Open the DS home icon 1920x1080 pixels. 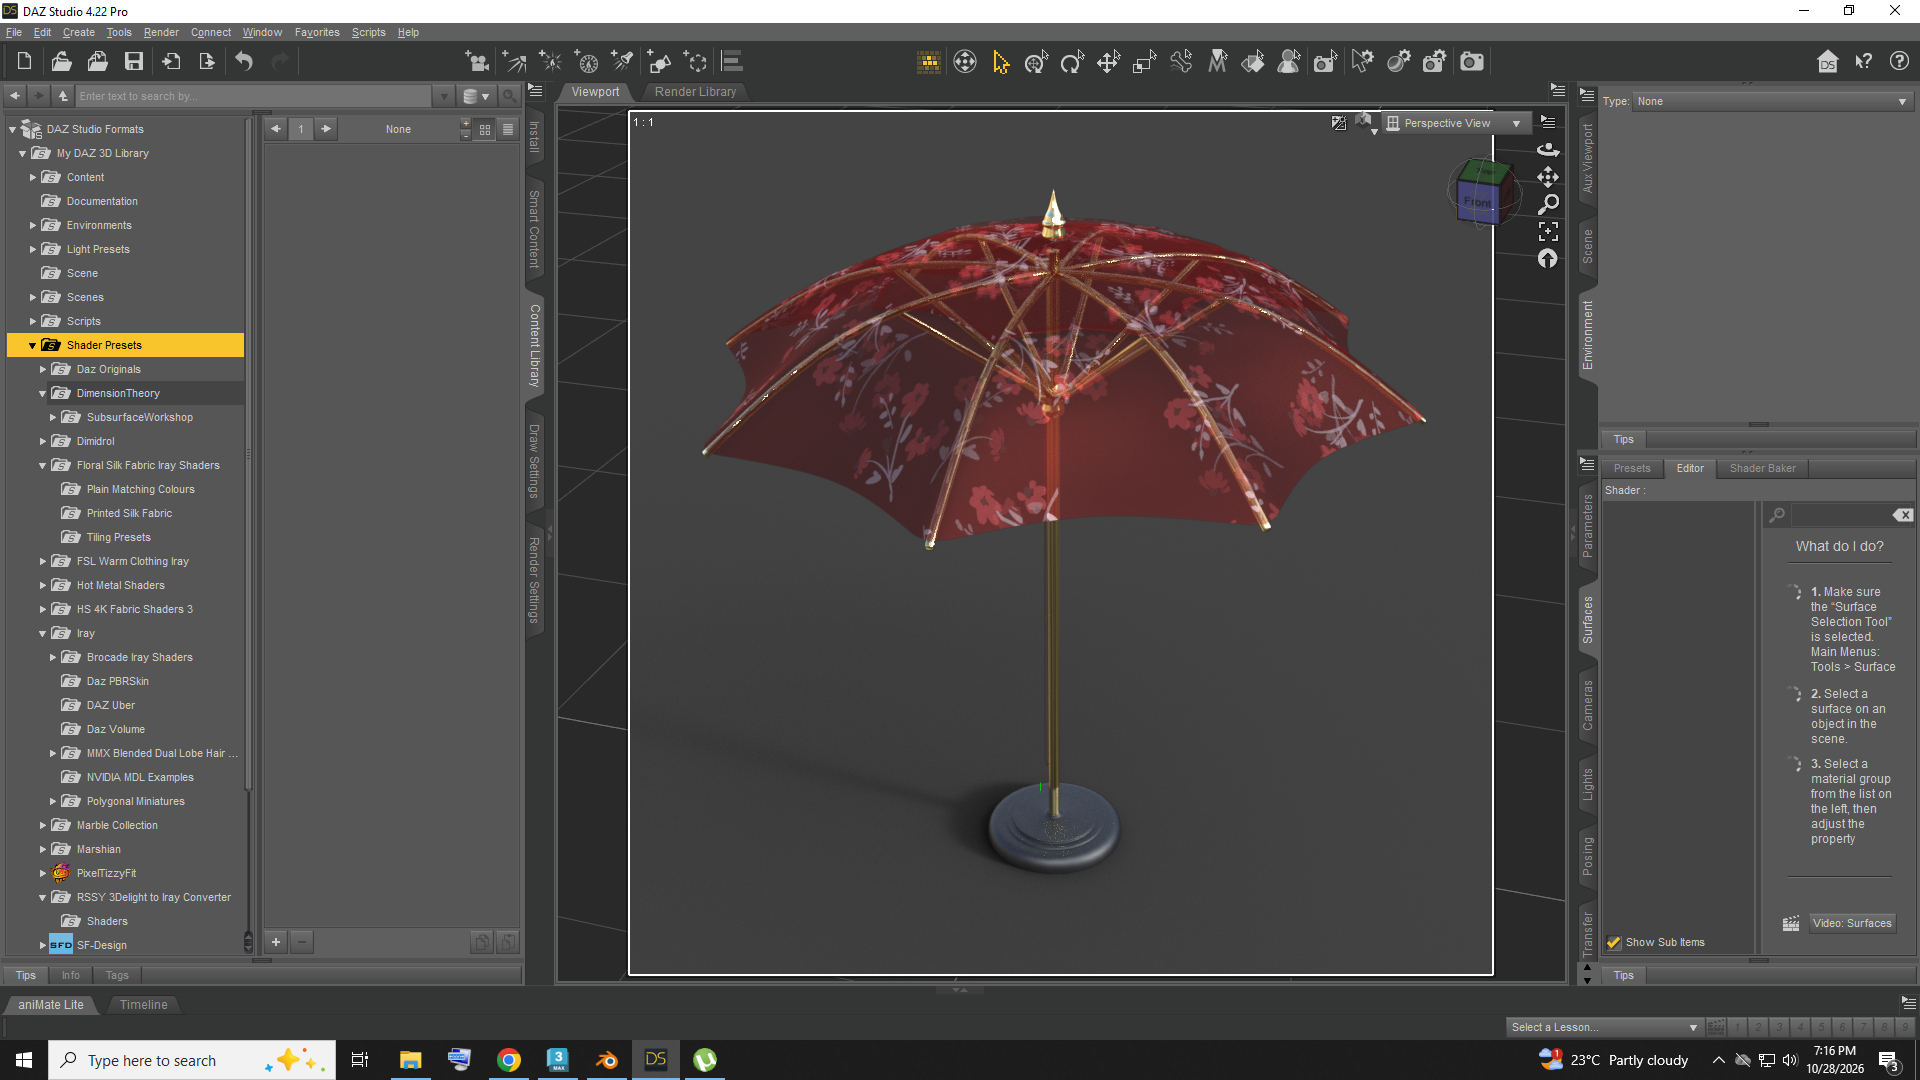1827,62
